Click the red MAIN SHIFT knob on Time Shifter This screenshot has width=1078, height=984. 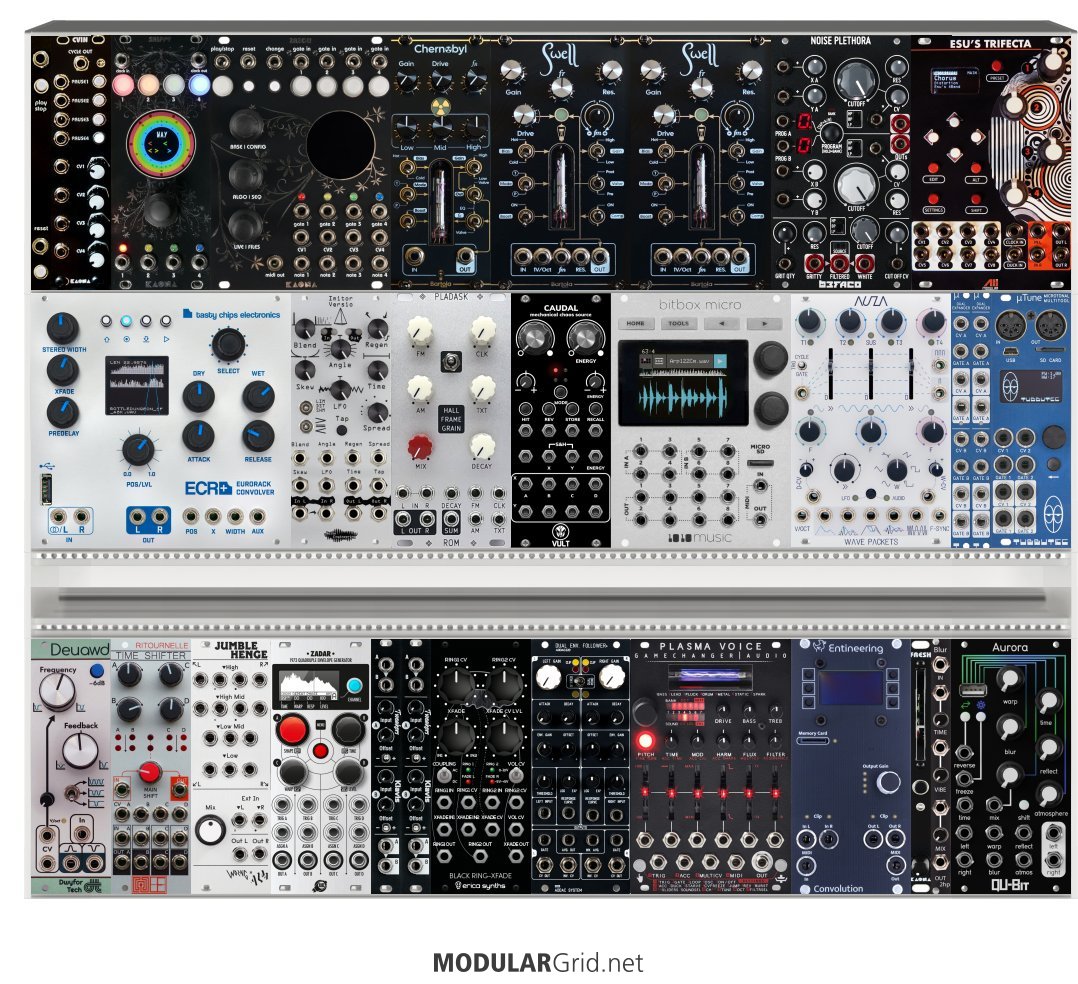(x=149, y=773)
